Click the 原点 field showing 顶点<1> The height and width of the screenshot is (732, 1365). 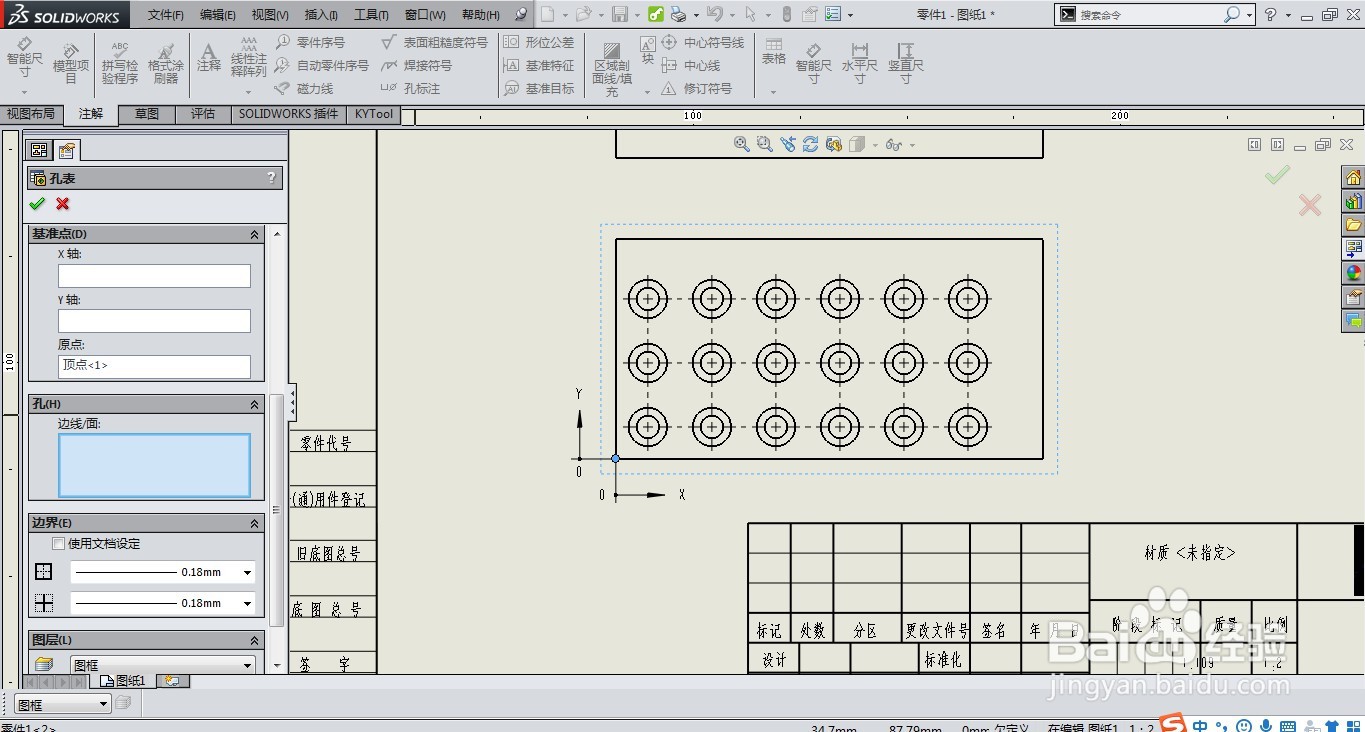tap(154, 366)
